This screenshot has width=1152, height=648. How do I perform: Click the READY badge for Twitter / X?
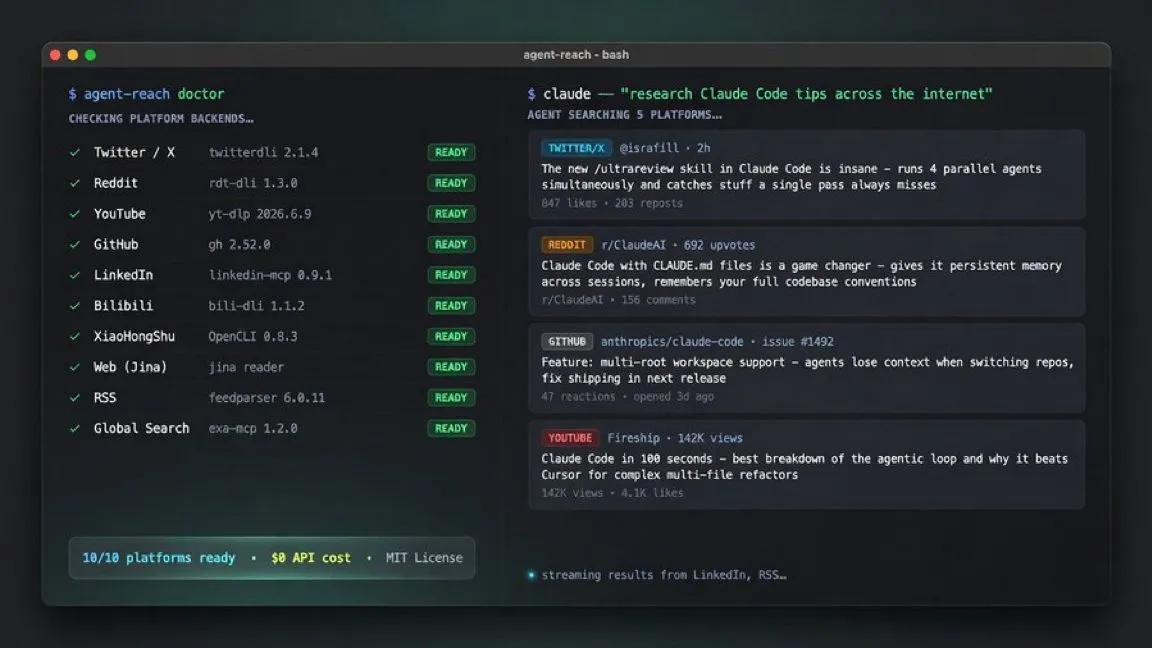[451, 153]
